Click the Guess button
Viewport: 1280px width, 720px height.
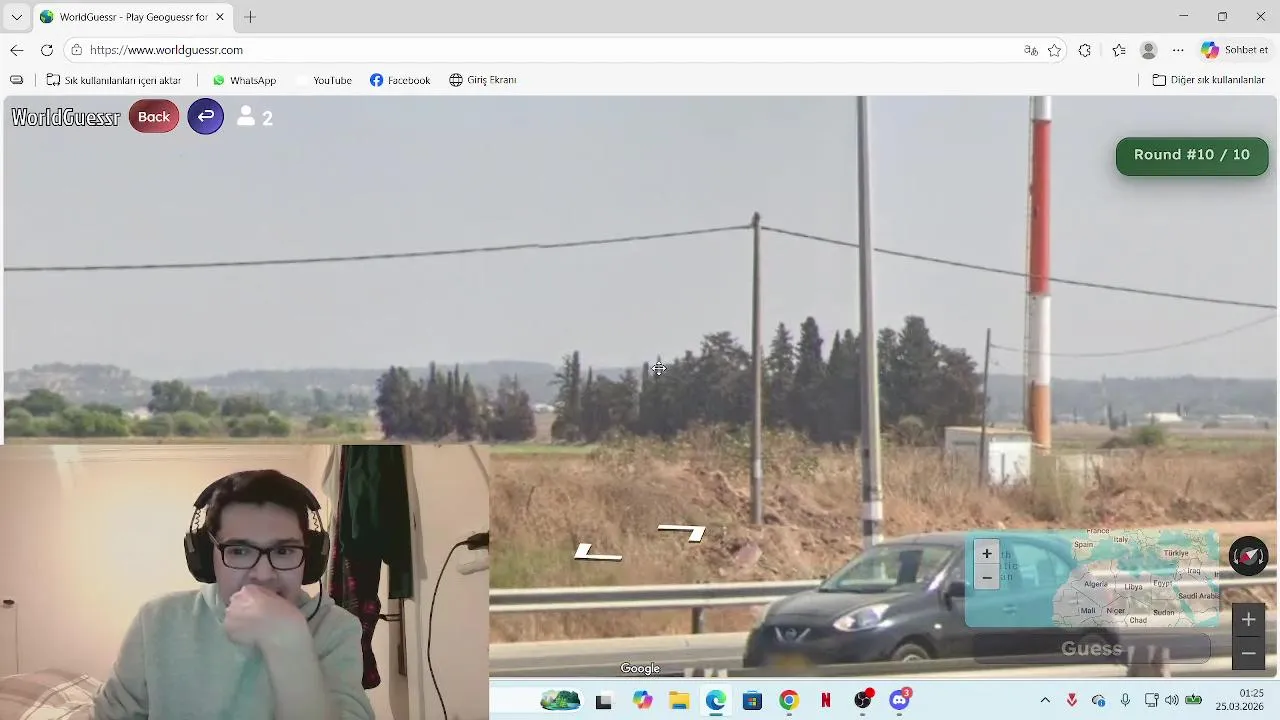point(1092,649)
